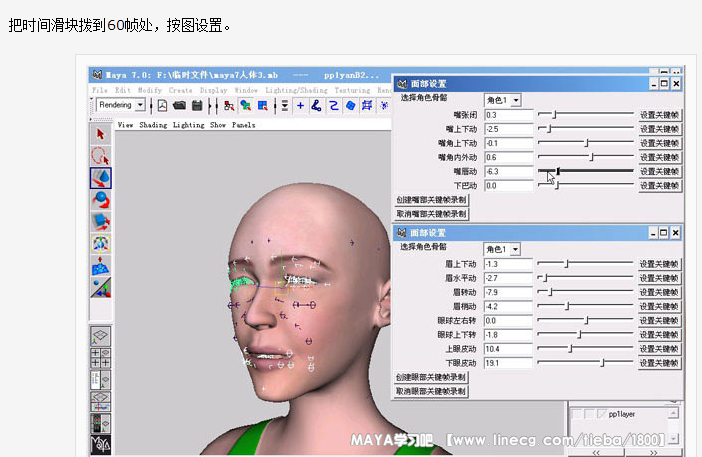The image size is (702, 457).
Task: Click the 上眼皮动 value field
Action: (508, 349)
